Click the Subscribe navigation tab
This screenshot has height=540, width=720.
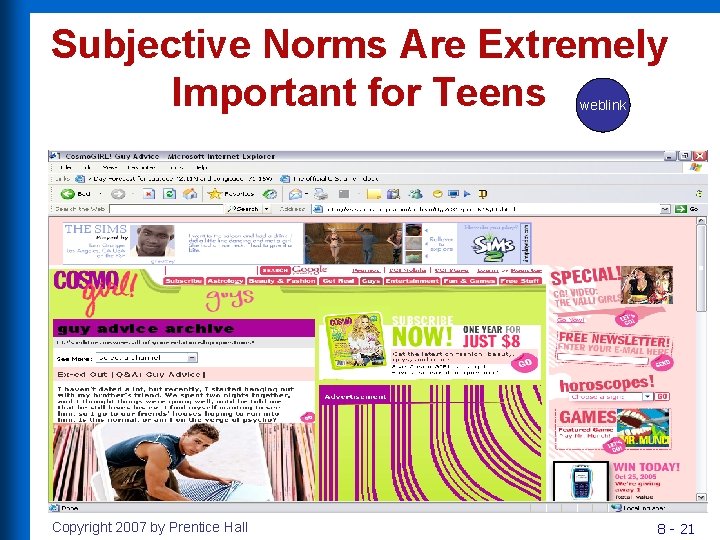184,281
